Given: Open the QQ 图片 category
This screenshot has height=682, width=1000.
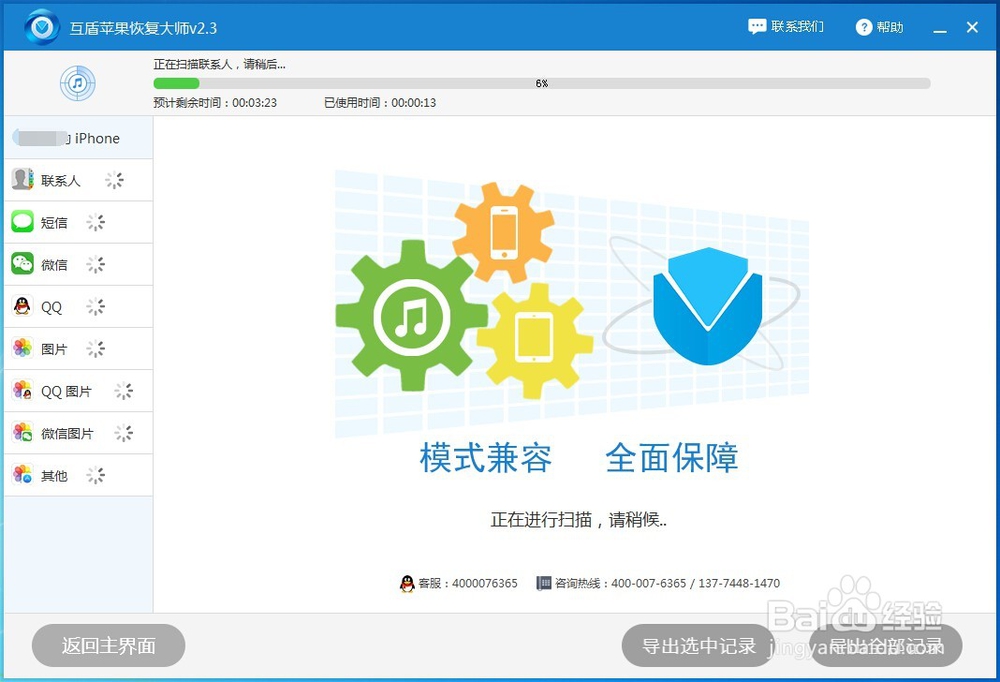Looking at the screenshot, I should (78, 390).
